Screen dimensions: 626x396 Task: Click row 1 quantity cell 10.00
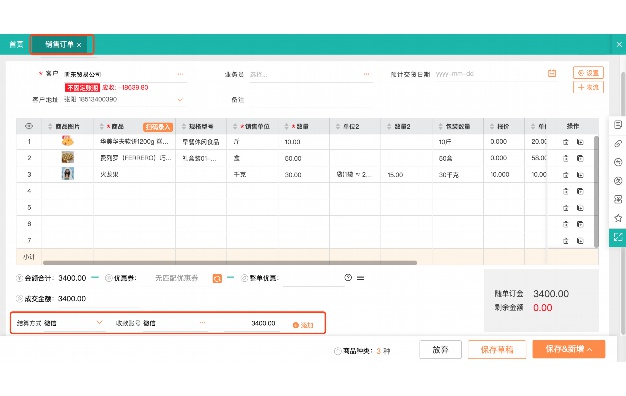pyautogui.click(x=303, y=142)
